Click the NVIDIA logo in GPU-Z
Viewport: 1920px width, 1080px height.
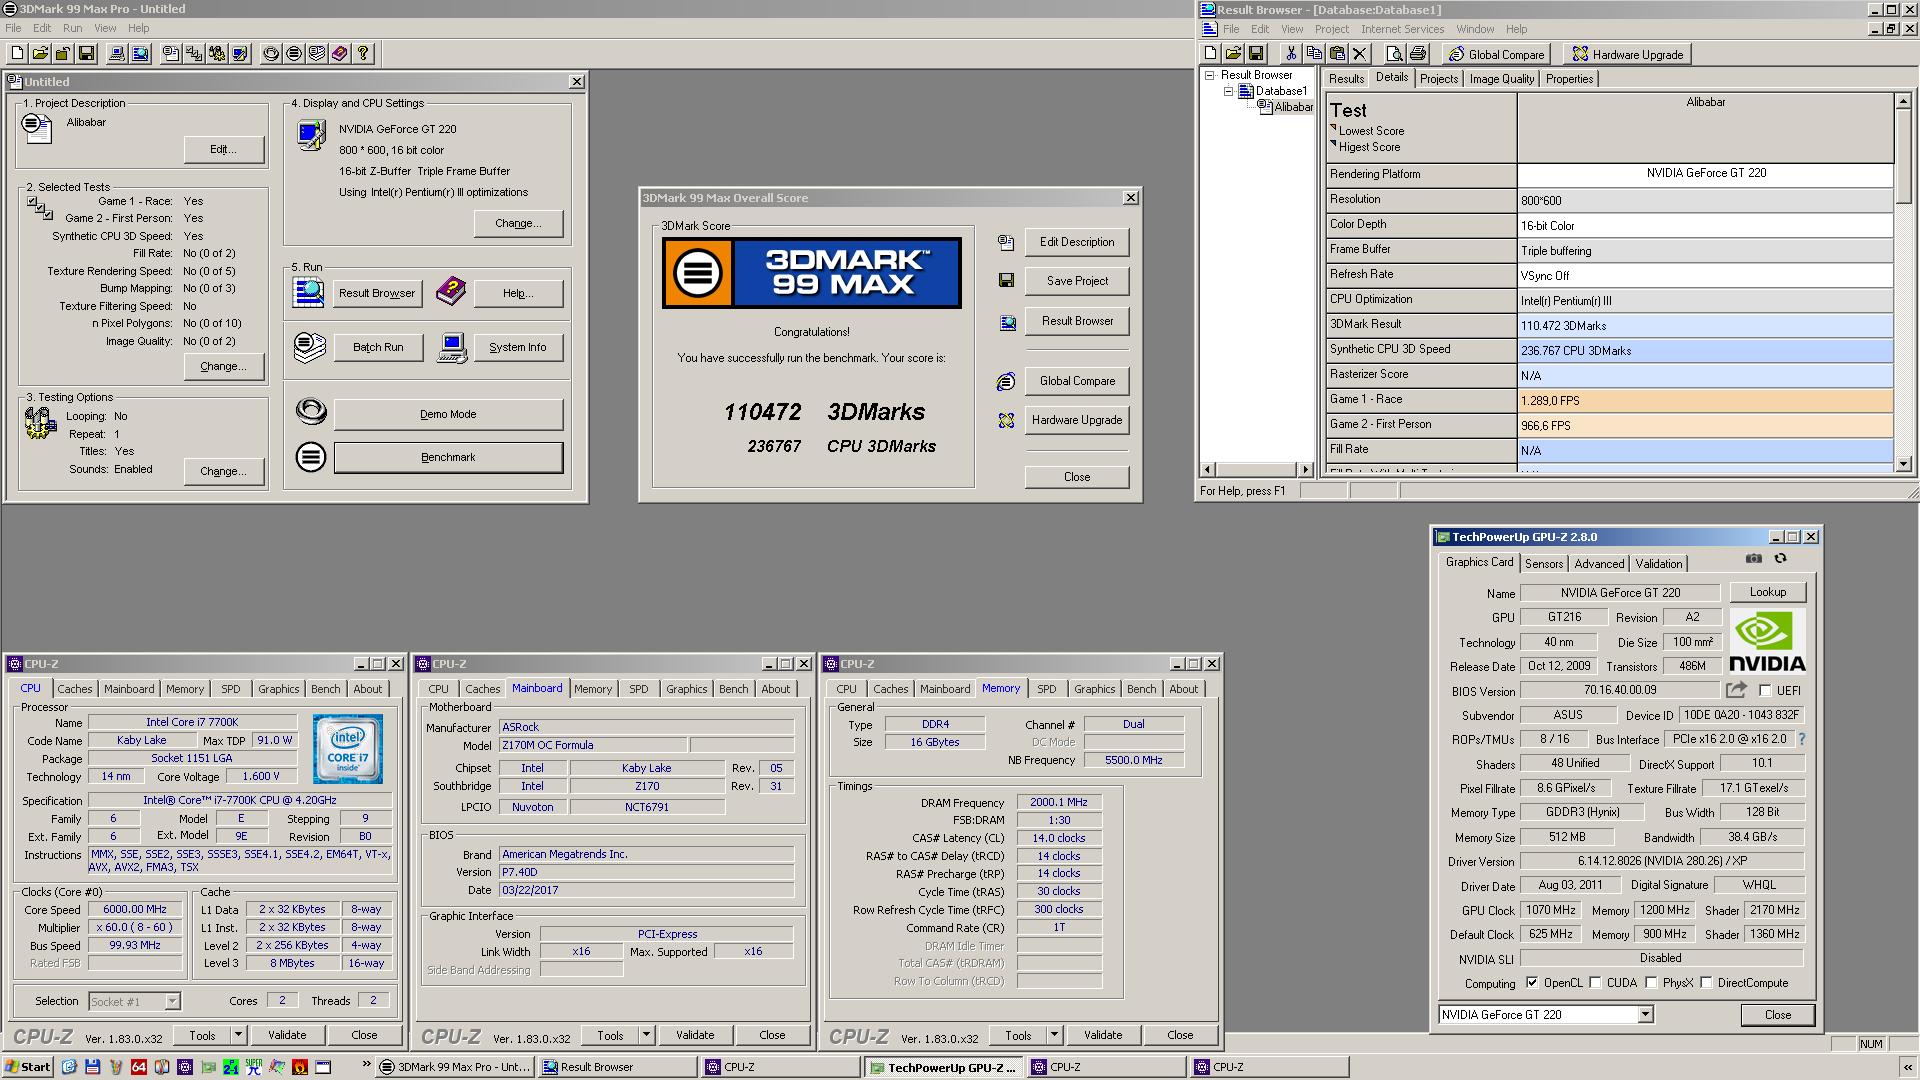point(1767,641)
